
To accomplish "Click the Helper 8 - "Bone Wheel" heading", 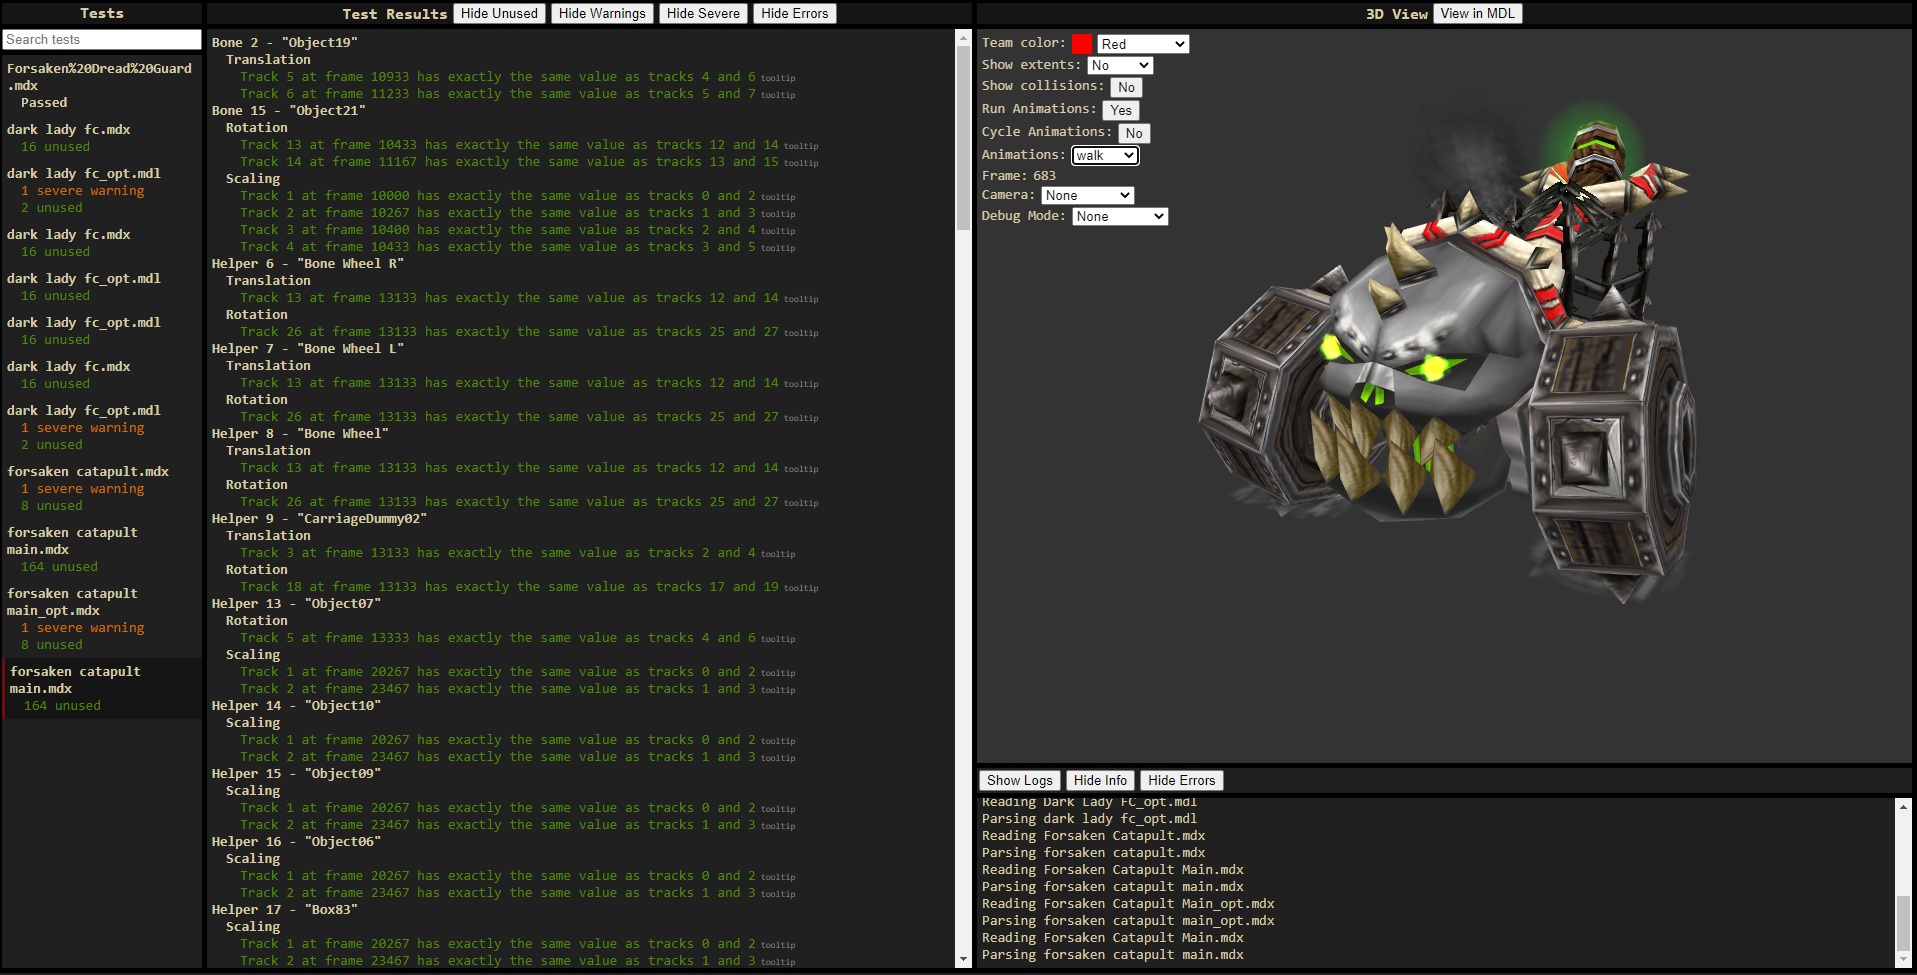I will click(x=300, y=434).
